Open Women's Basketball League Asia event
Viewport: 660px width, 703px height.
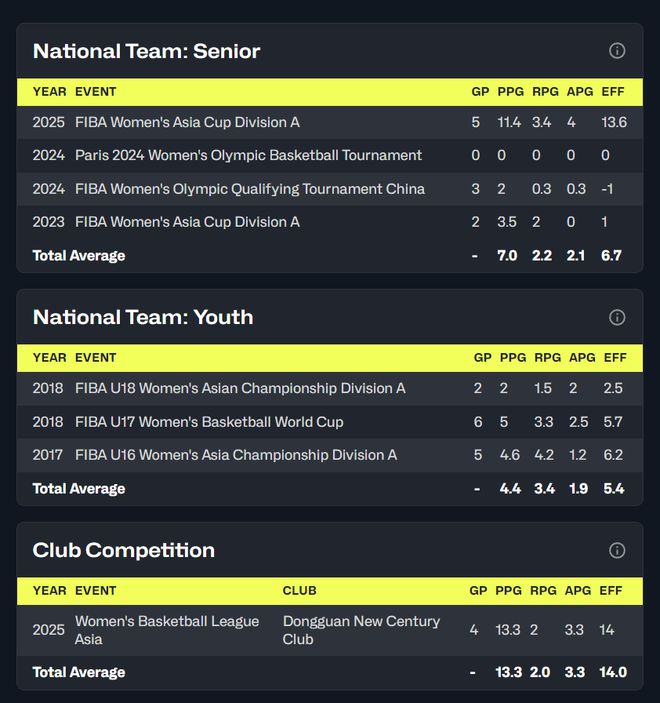[167, 630]
